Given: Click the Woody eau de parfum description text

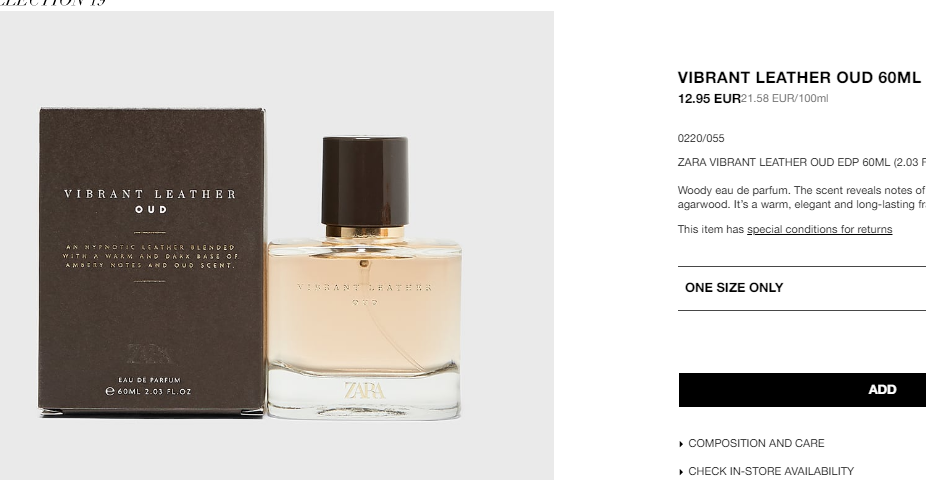Looking at the screenshot, I should coord(801,197).
